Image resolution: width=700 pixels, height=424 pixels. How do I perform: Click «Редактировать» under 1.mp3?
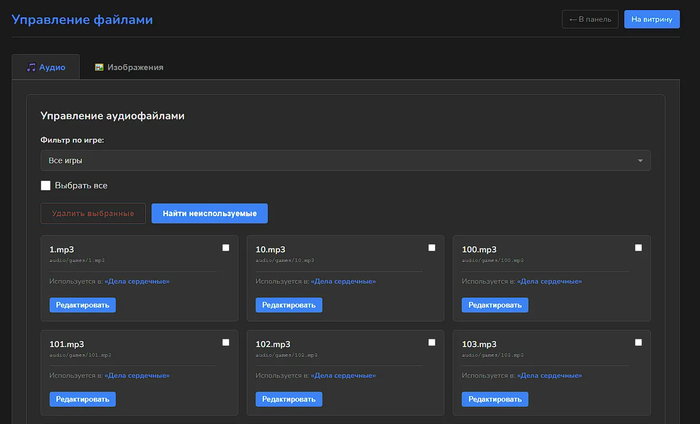(83, 305)
